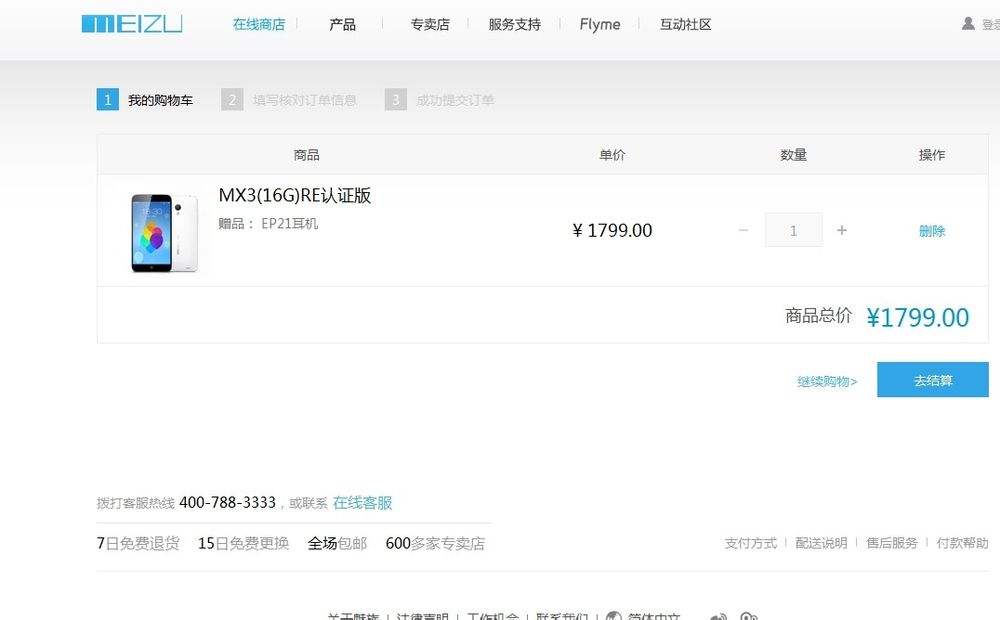Click gift text EP21耳机
1000x620 pixels.
click(x=290, y=223)
